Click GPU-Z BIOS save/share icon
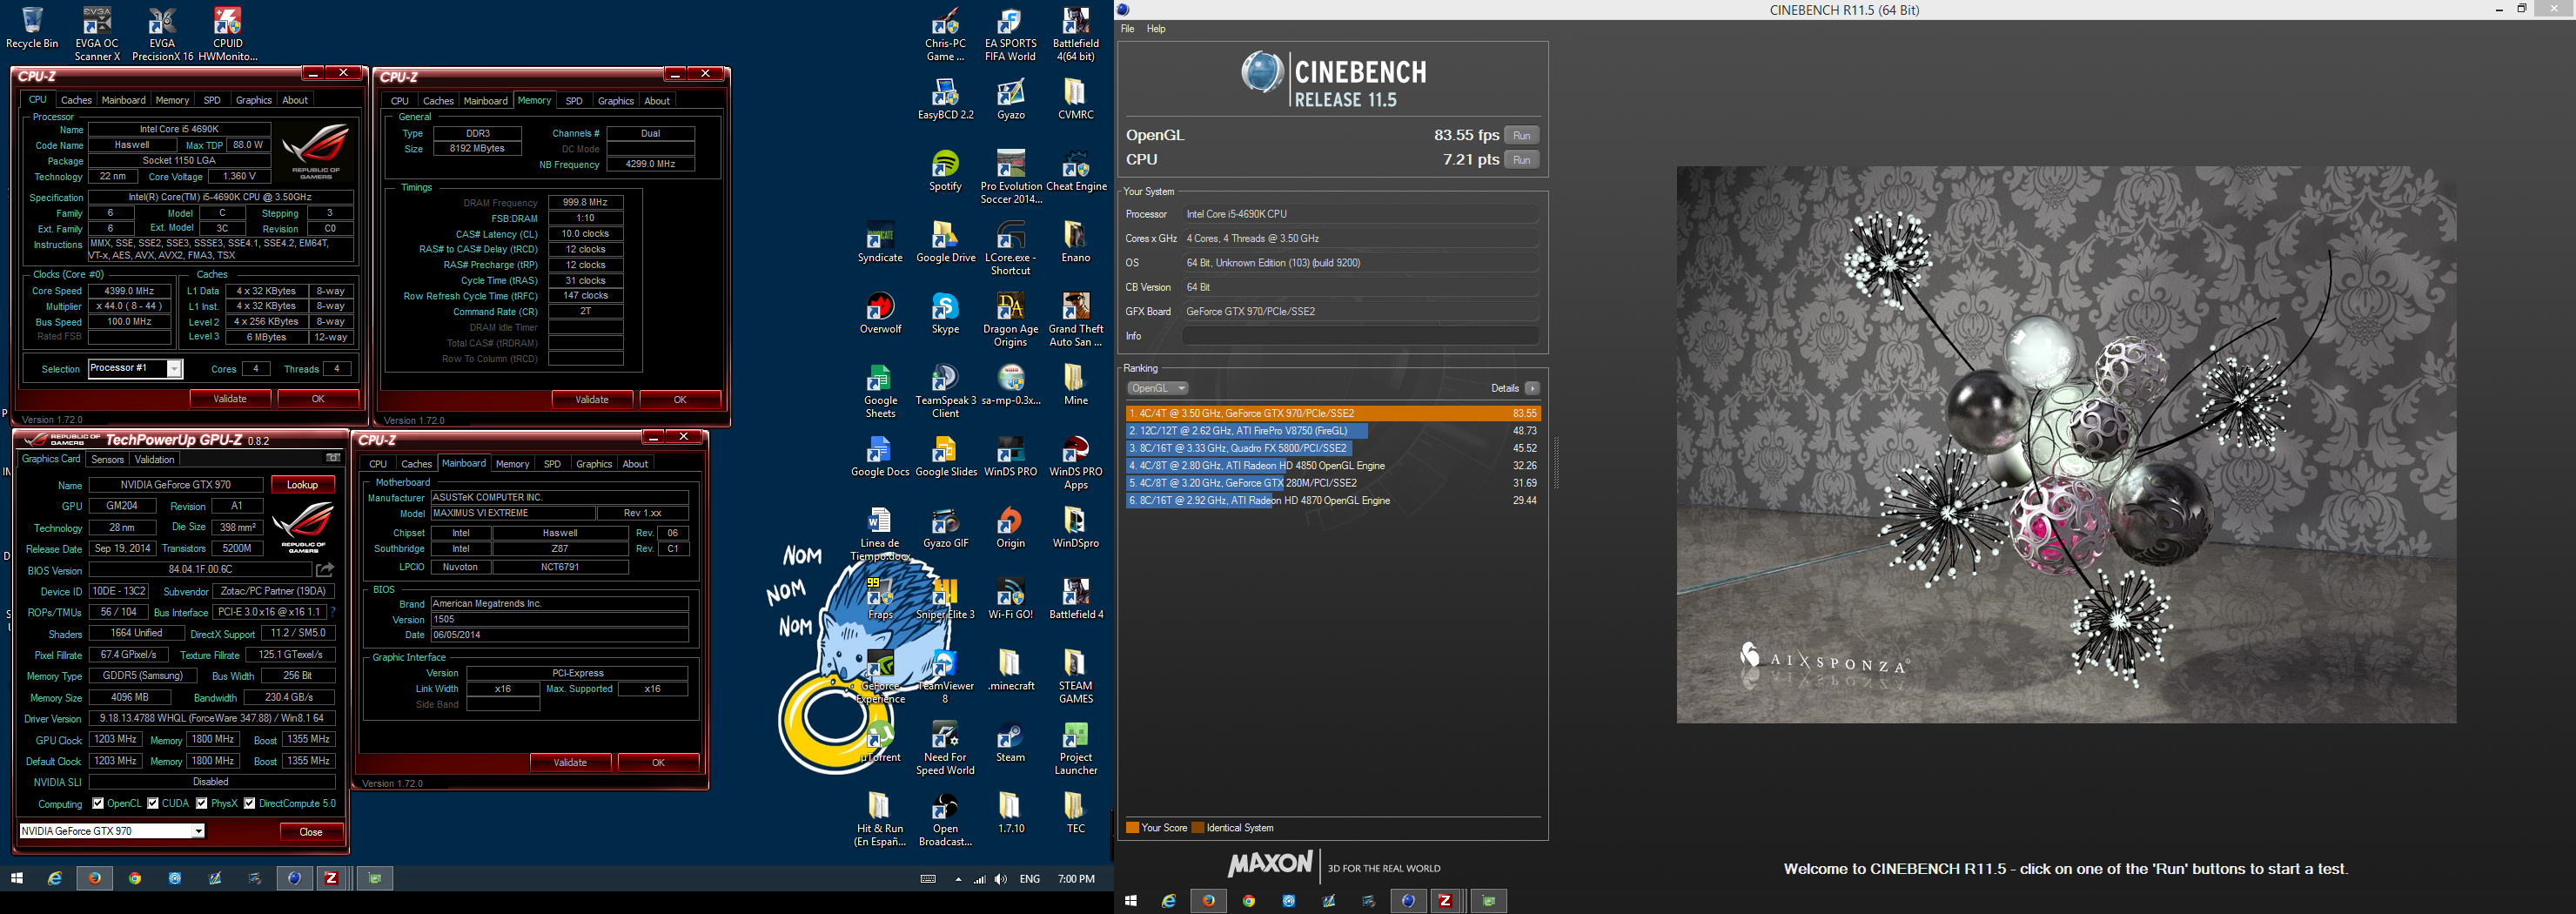Viewport: 2576px width, 914px height. (325, 569)
